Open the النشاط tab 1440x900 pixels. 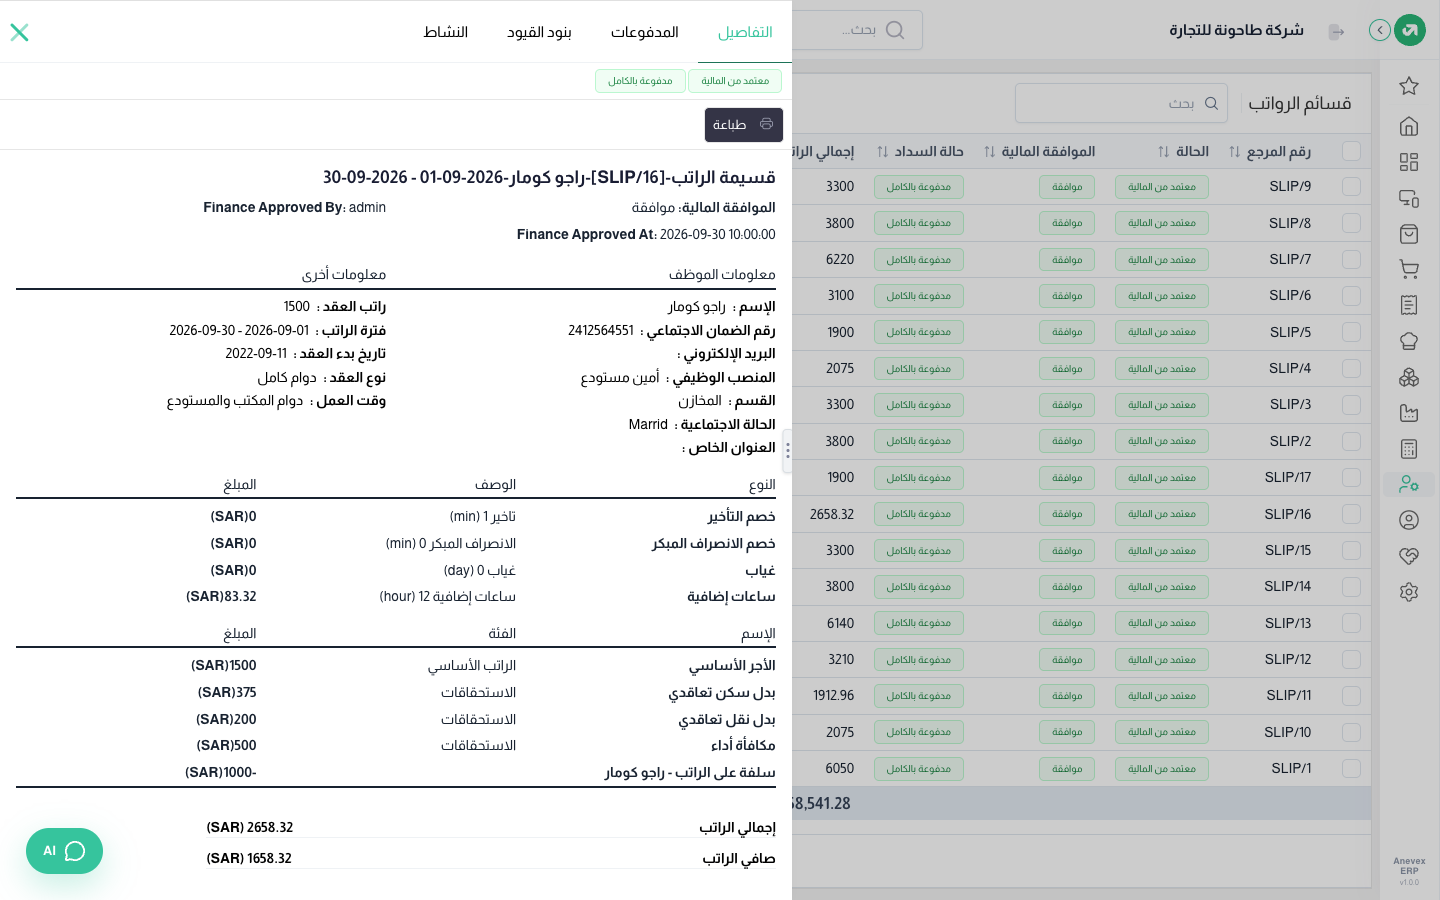tap(446, 32)
